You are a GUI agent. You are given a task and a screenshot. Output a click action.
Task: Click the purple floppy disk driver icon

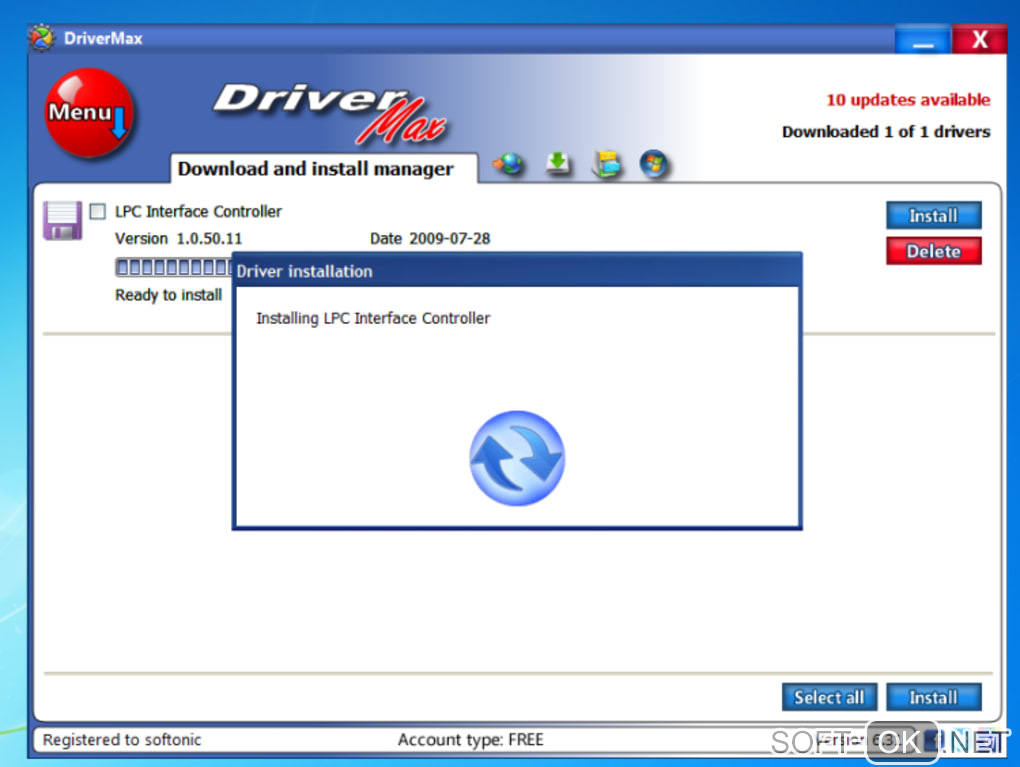(x=62, y=221)
